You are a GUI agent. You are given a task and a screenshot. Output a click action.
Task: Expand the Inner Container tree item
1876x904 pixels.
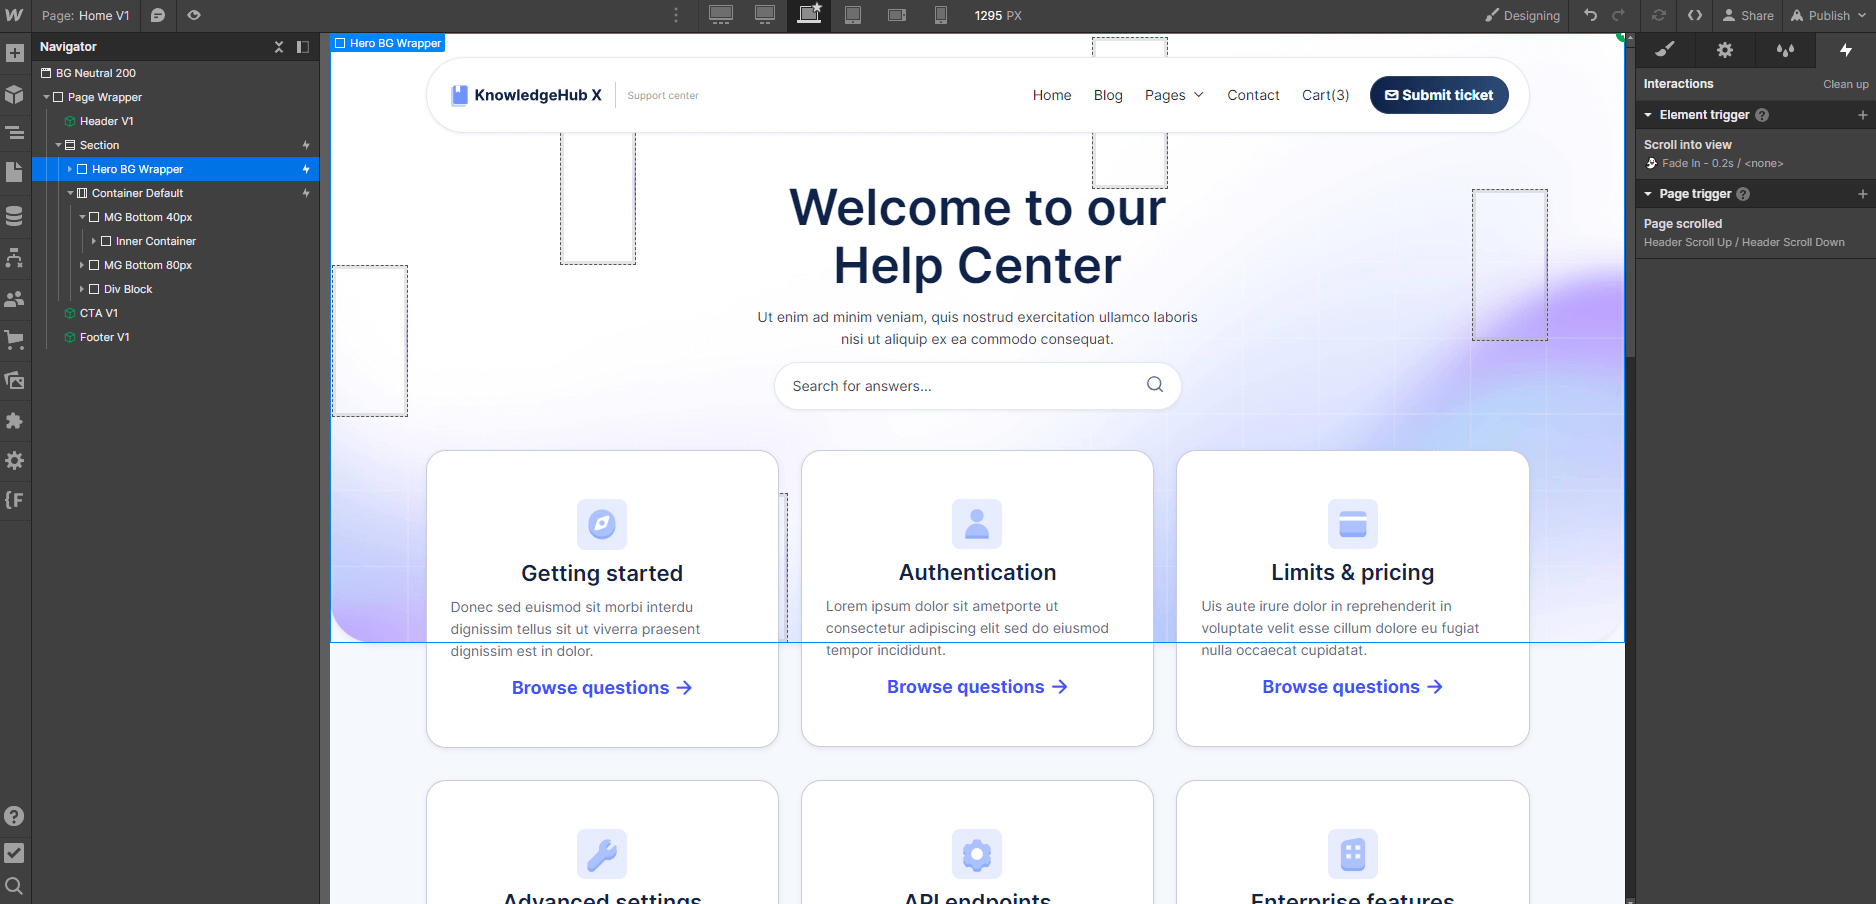(x=96, y=241)
